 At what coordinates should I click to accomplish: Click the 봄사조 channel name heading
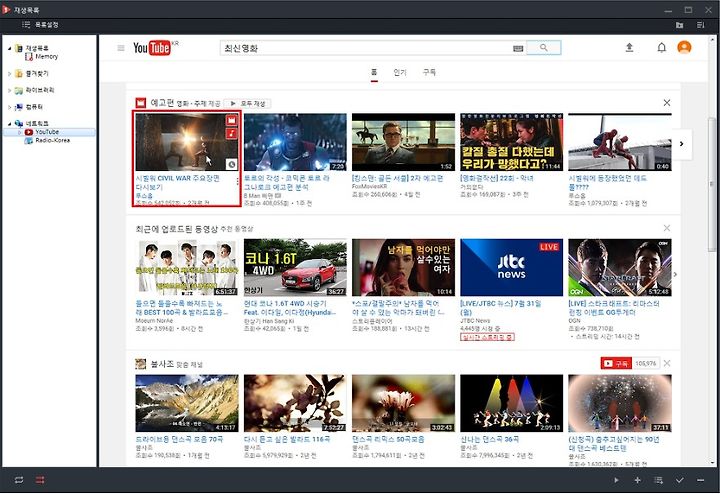pyautogui.click(x=162, y=364)
